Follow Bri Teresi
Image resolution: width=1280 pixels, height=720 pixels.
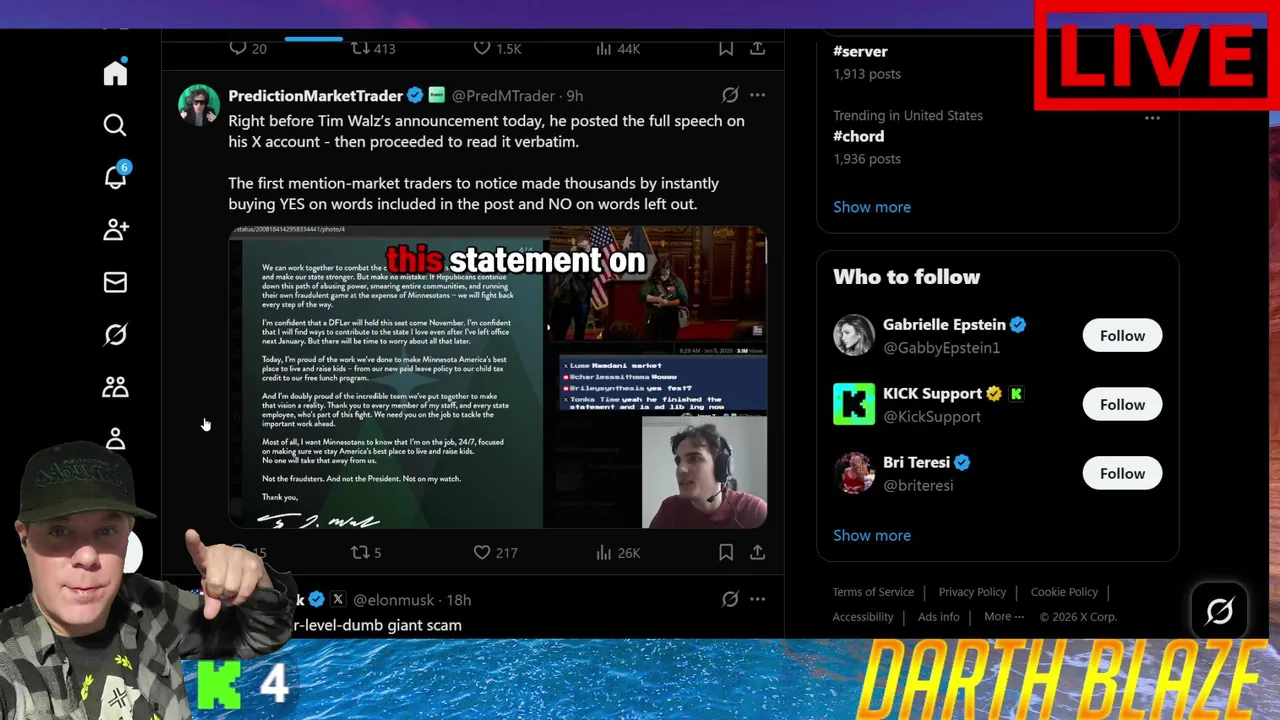[1122, 473]
